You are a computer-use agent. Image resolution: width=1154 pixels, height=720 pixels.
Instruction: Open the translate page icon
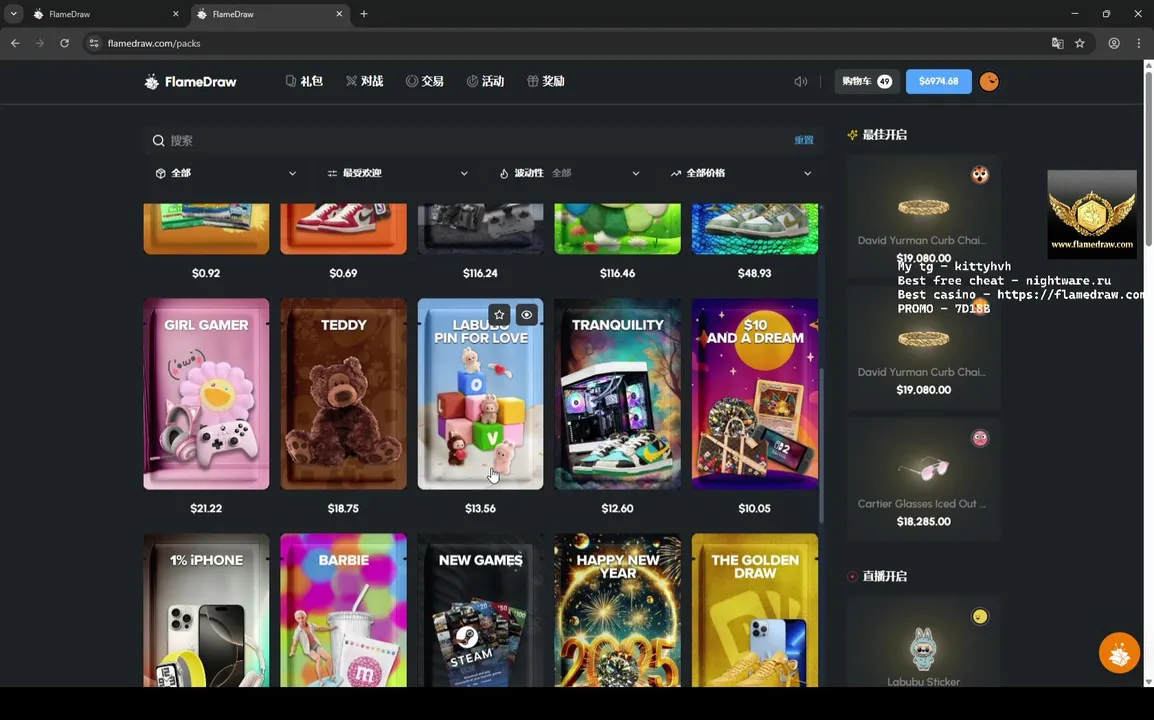tap(1058, 43)
